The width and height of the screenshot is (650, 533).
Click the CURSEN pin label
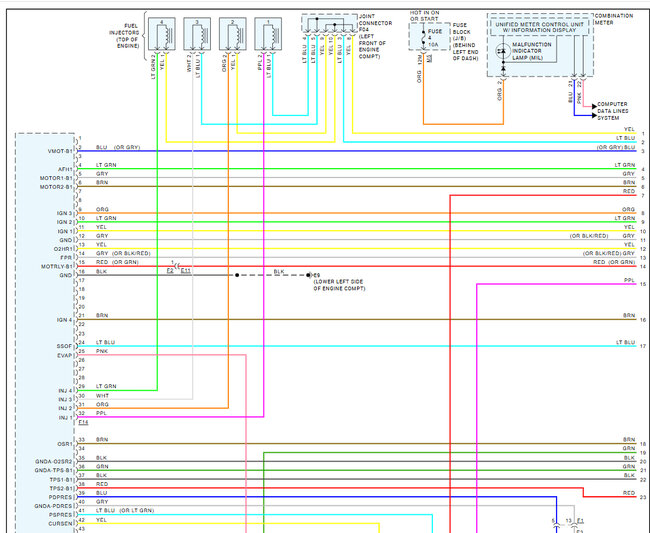coord(61,524)
